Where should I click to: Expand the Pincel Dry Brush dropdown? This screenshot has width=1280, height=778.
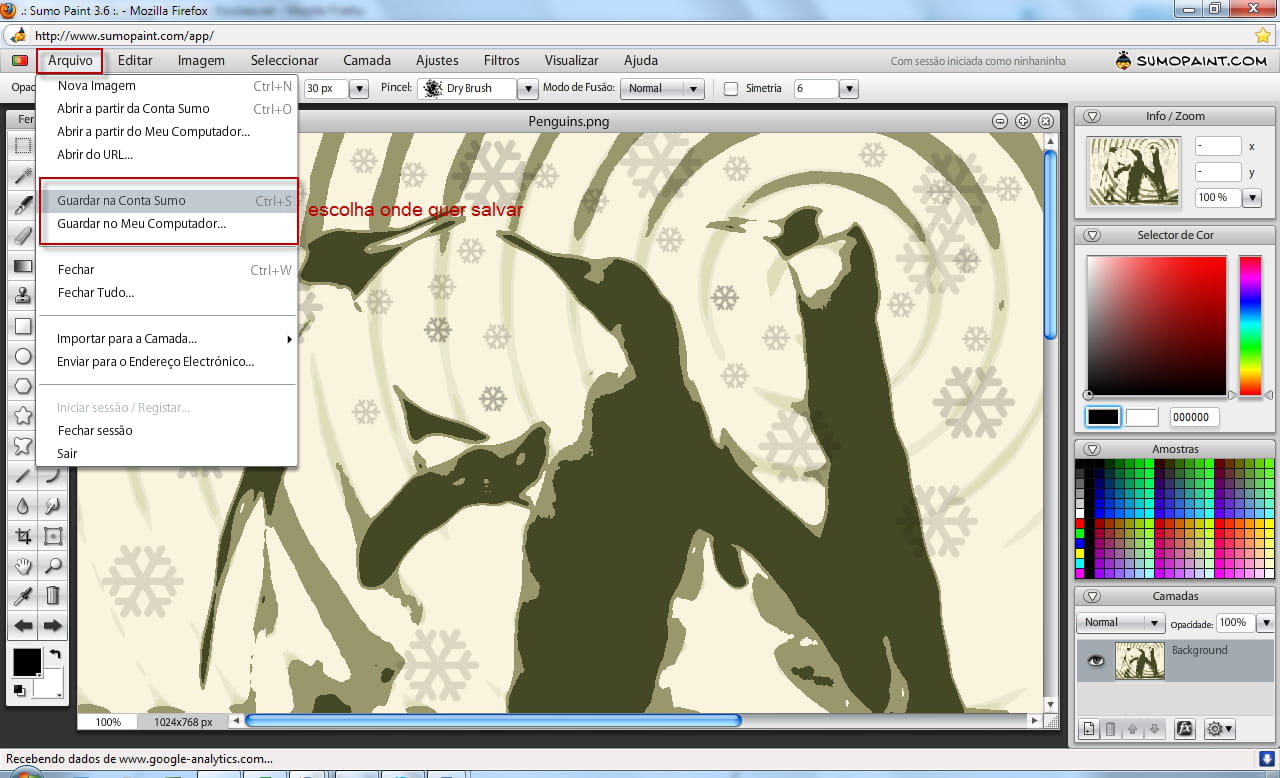(528, 88)
